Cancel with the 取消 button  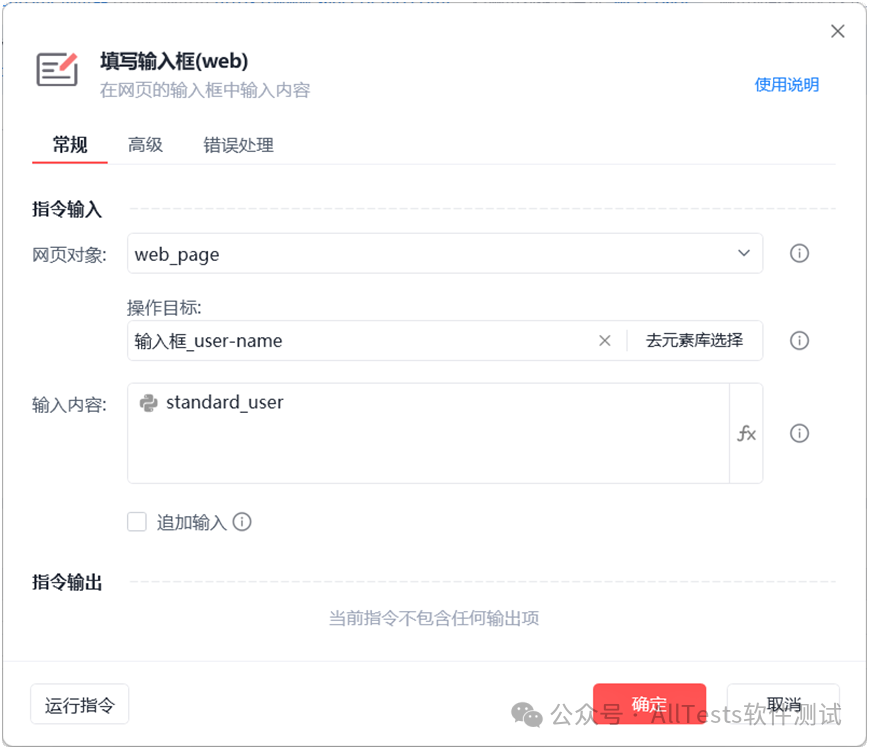784,704
